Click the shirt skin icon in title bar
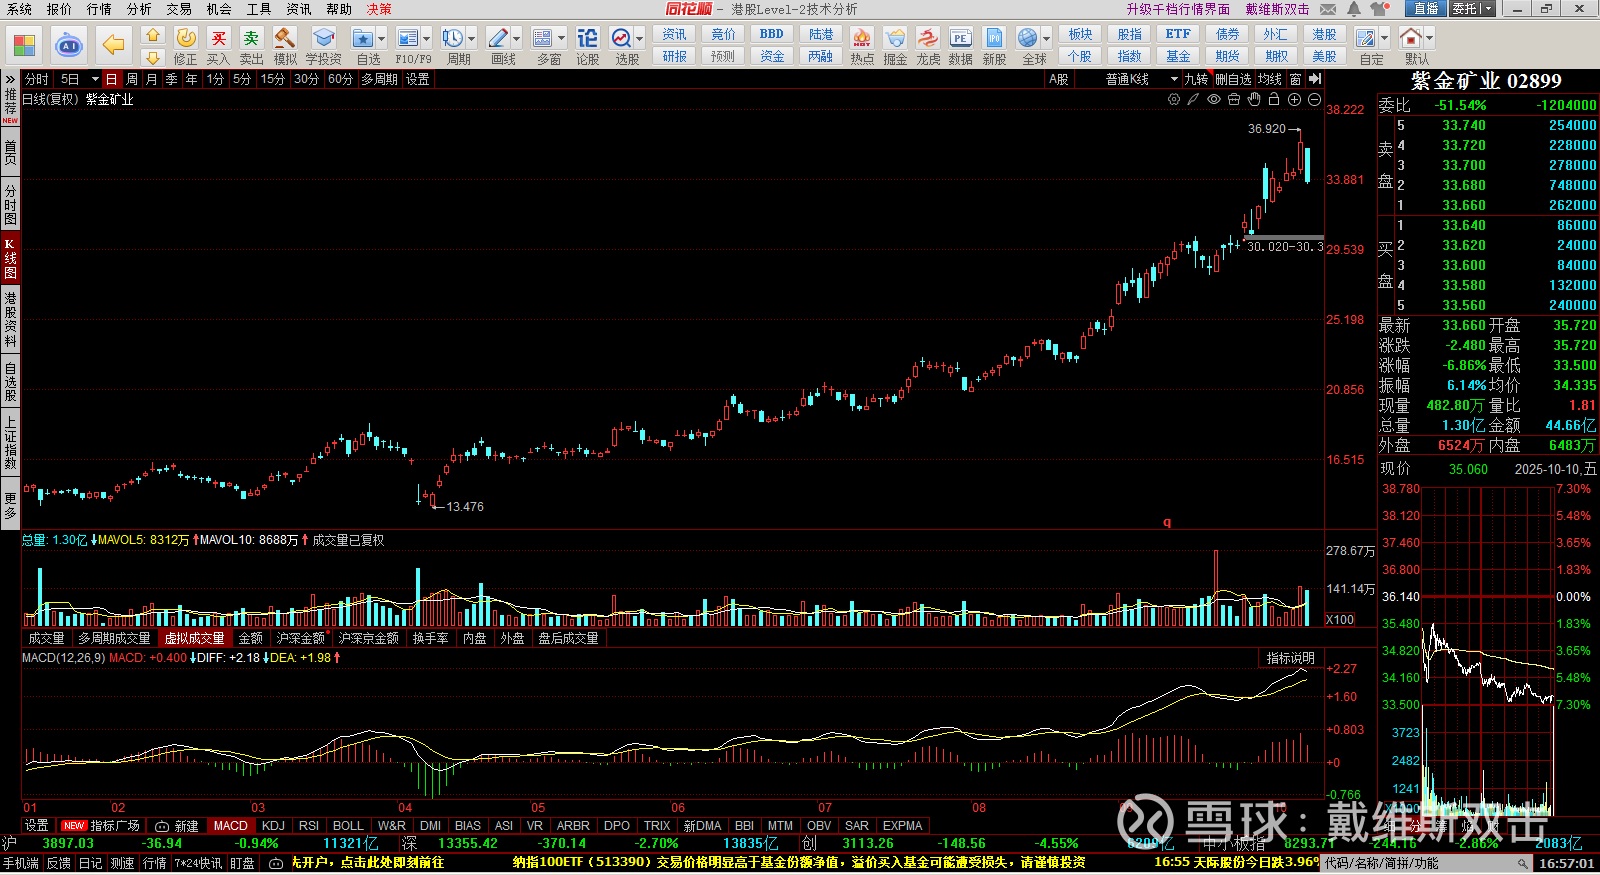1600x875 pixels. tap(1380, 9)
